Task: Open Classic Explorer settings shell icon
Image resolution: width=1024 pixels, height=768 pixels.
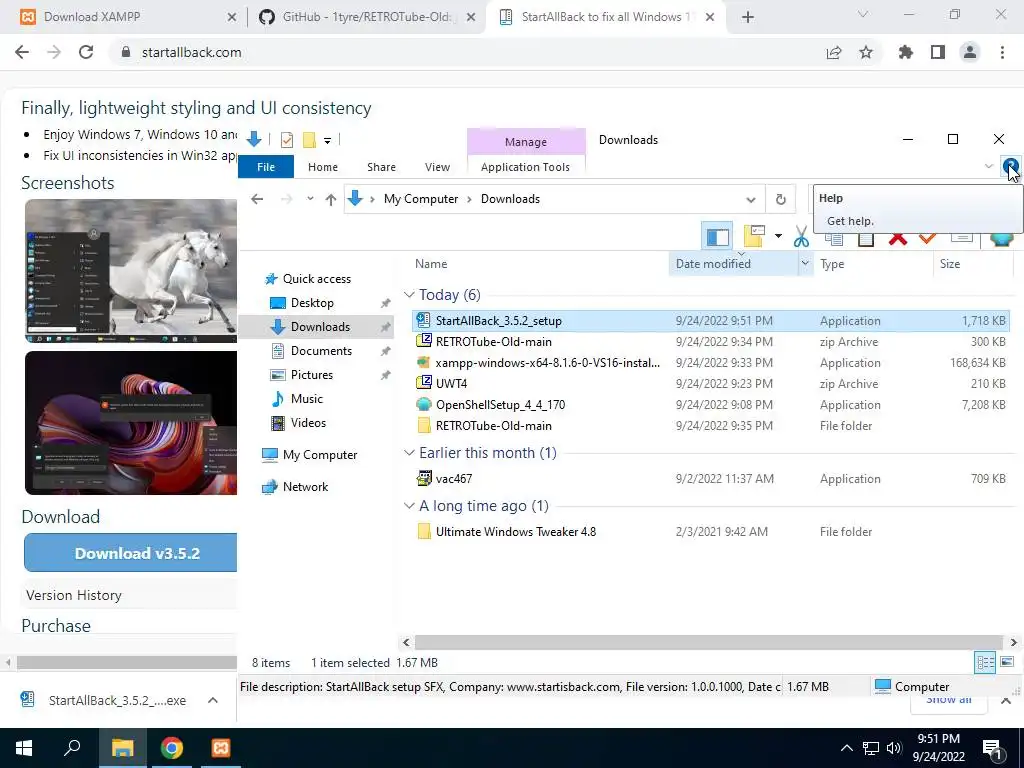Action: [1000, 239]
